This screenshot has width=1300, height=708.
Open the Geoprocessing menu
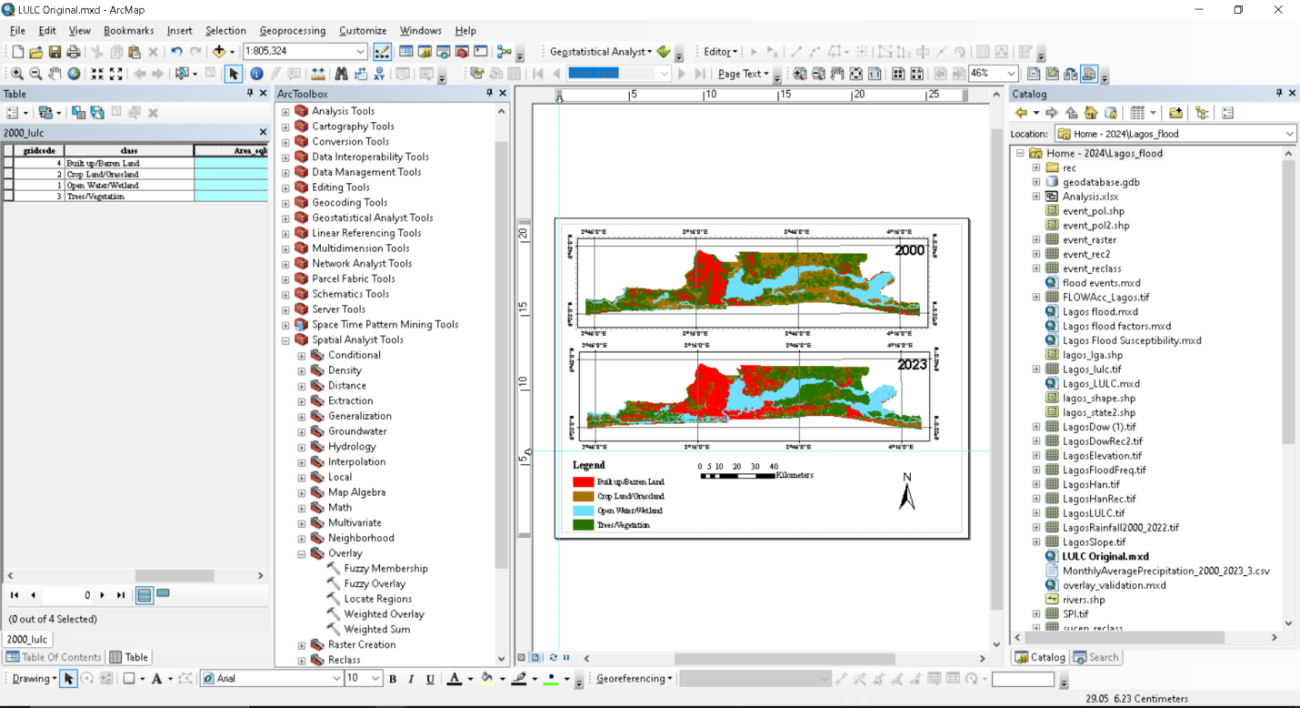(292, 31)
